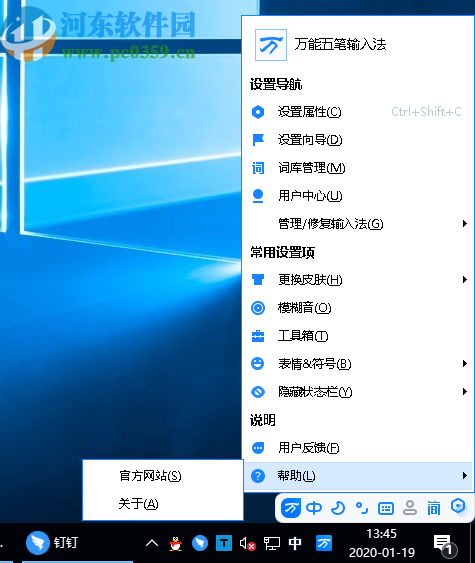Viewport: 475px width, 563px height.
Task: Click the hexagon settings icon on status bar
Action: 458,506
